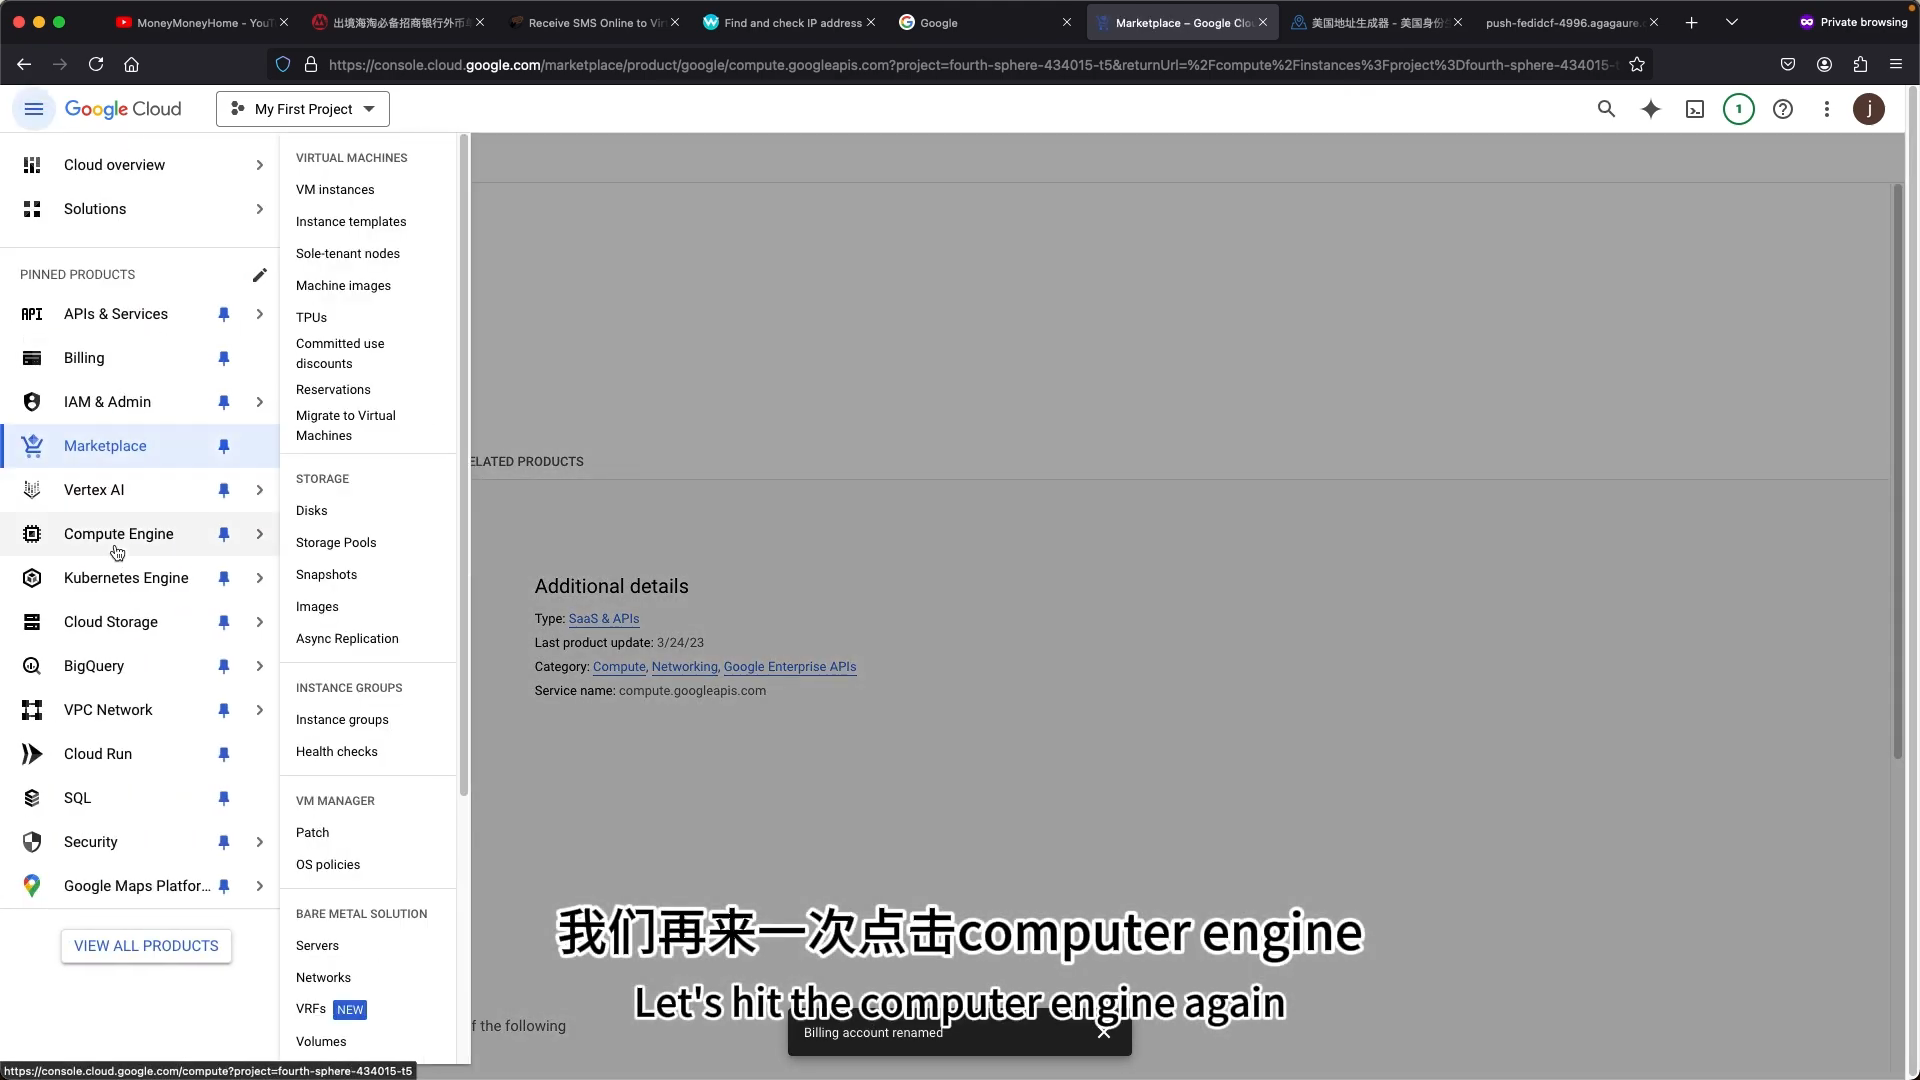Dismiss Billing account renamed notification
Image resolution: width=1920 pixels, height=1080 pixels.
tap(1104, 1032)
